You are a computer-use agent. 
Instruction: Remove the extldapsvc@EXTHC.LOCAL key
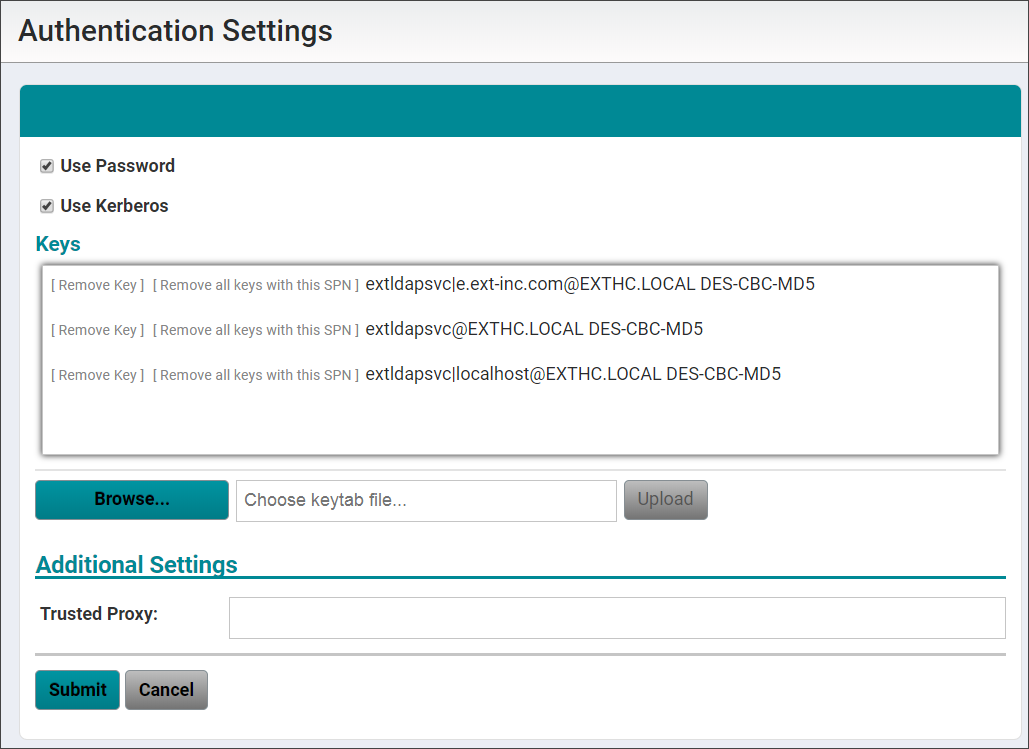point(96,330)
